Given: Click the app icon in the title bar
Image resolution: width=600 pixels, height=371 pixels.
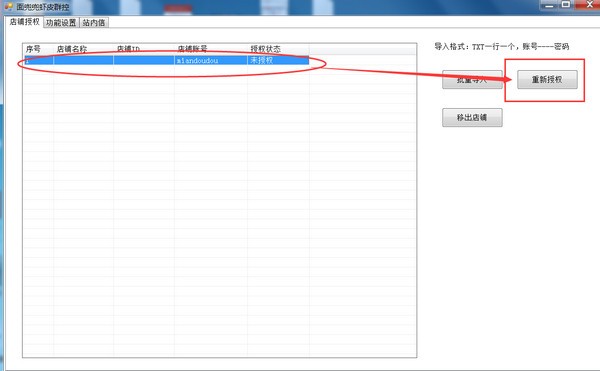Looking at the screenshot, I should (x=8, y=6).
